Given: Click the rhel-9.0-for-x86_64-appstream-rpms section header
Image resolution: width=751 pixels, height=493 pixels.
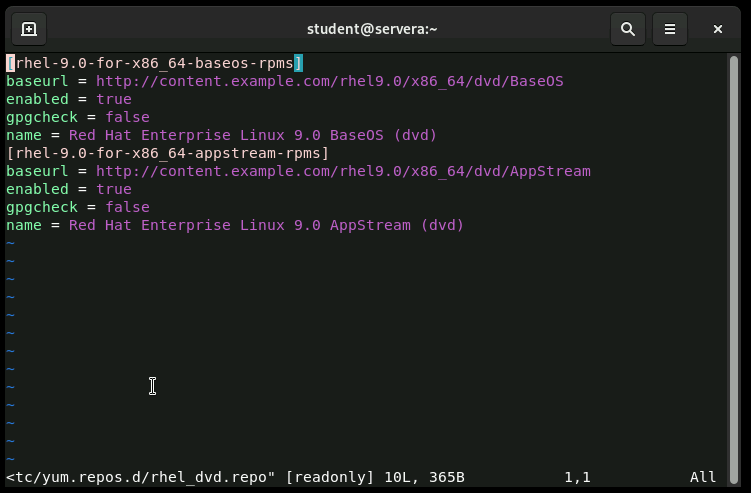Looking at the screenshot, I should pos(167,153).
